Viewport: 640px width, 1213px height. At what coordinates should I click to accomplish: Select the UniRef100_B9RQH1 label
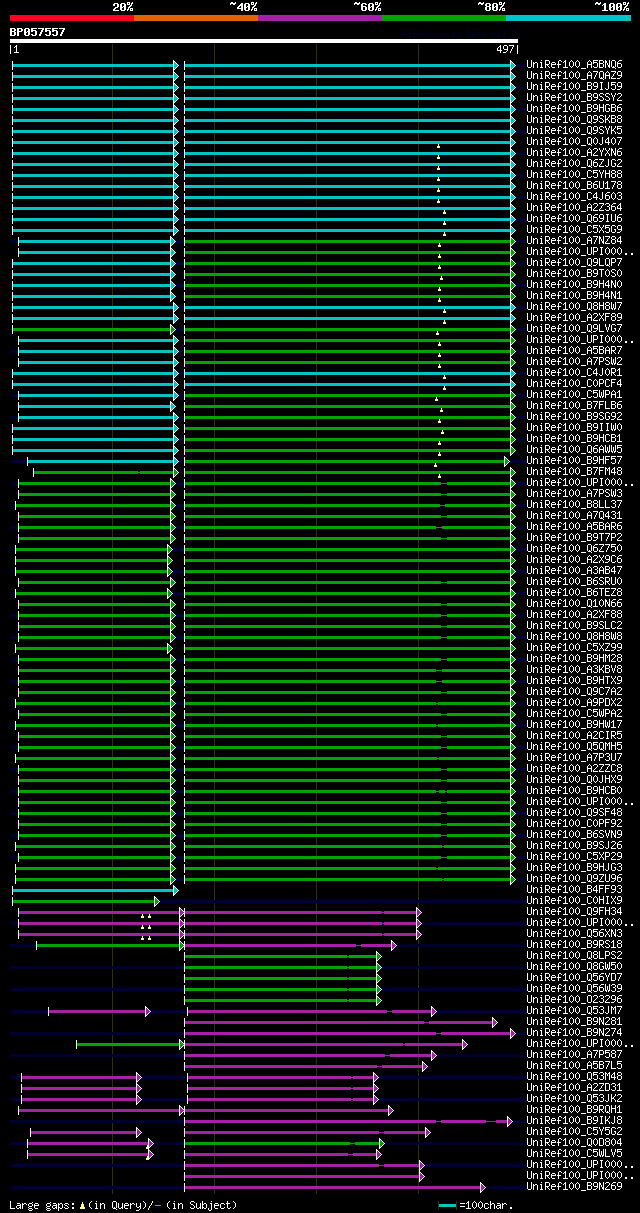(x=574, y=1109)
